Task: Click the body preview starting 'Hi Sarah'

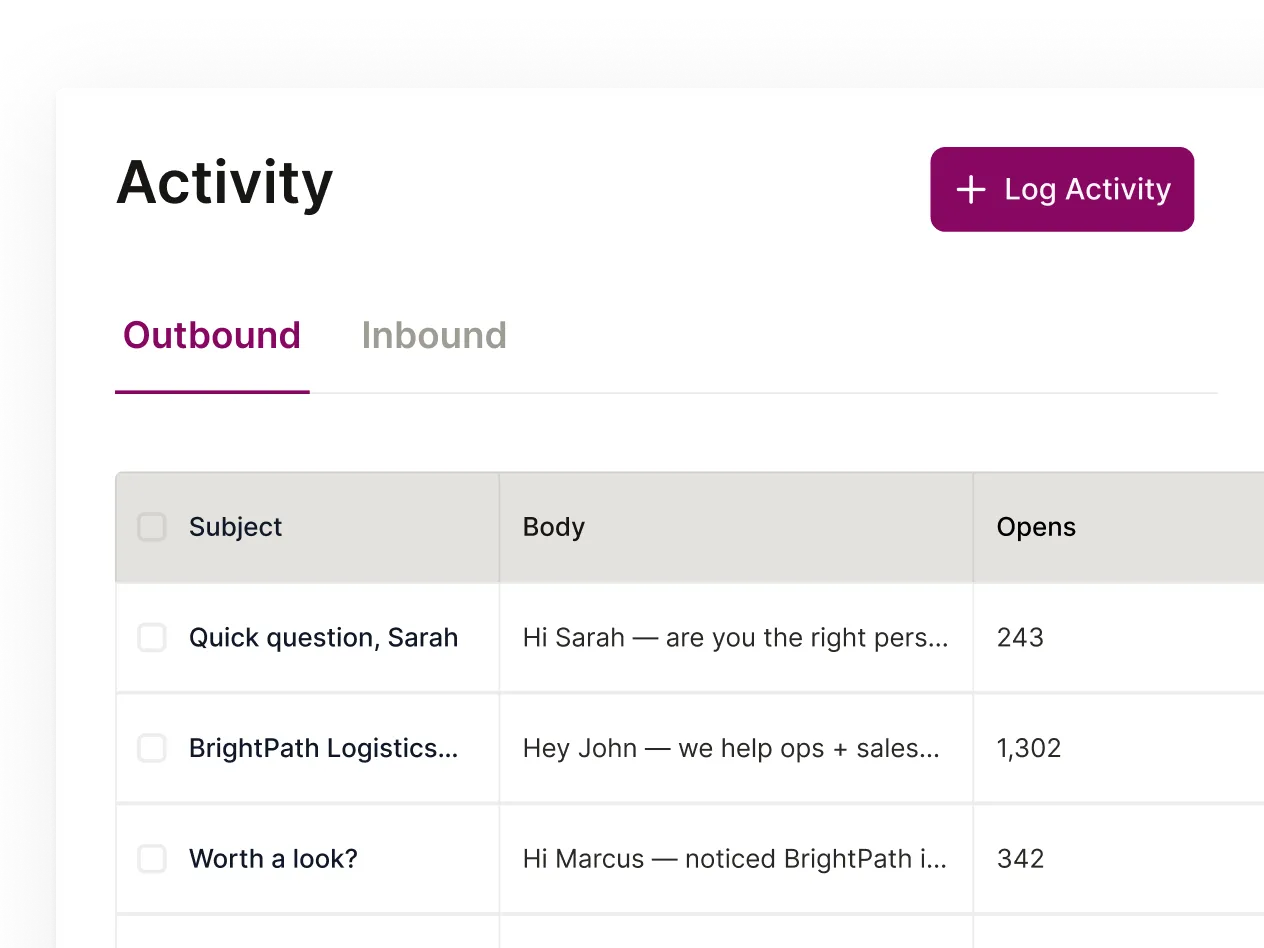Action: pyautogui.click(x=736, y=637)
